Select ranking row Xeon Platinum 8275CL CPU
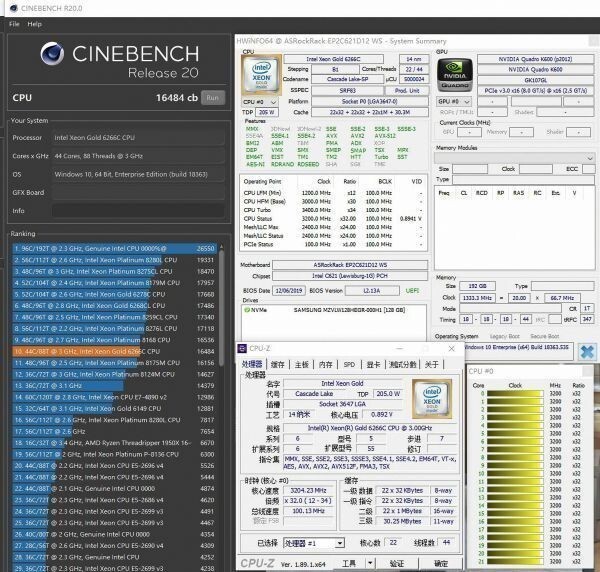The width and height of the screenshot is (600, 572). [x=115, y=271]
